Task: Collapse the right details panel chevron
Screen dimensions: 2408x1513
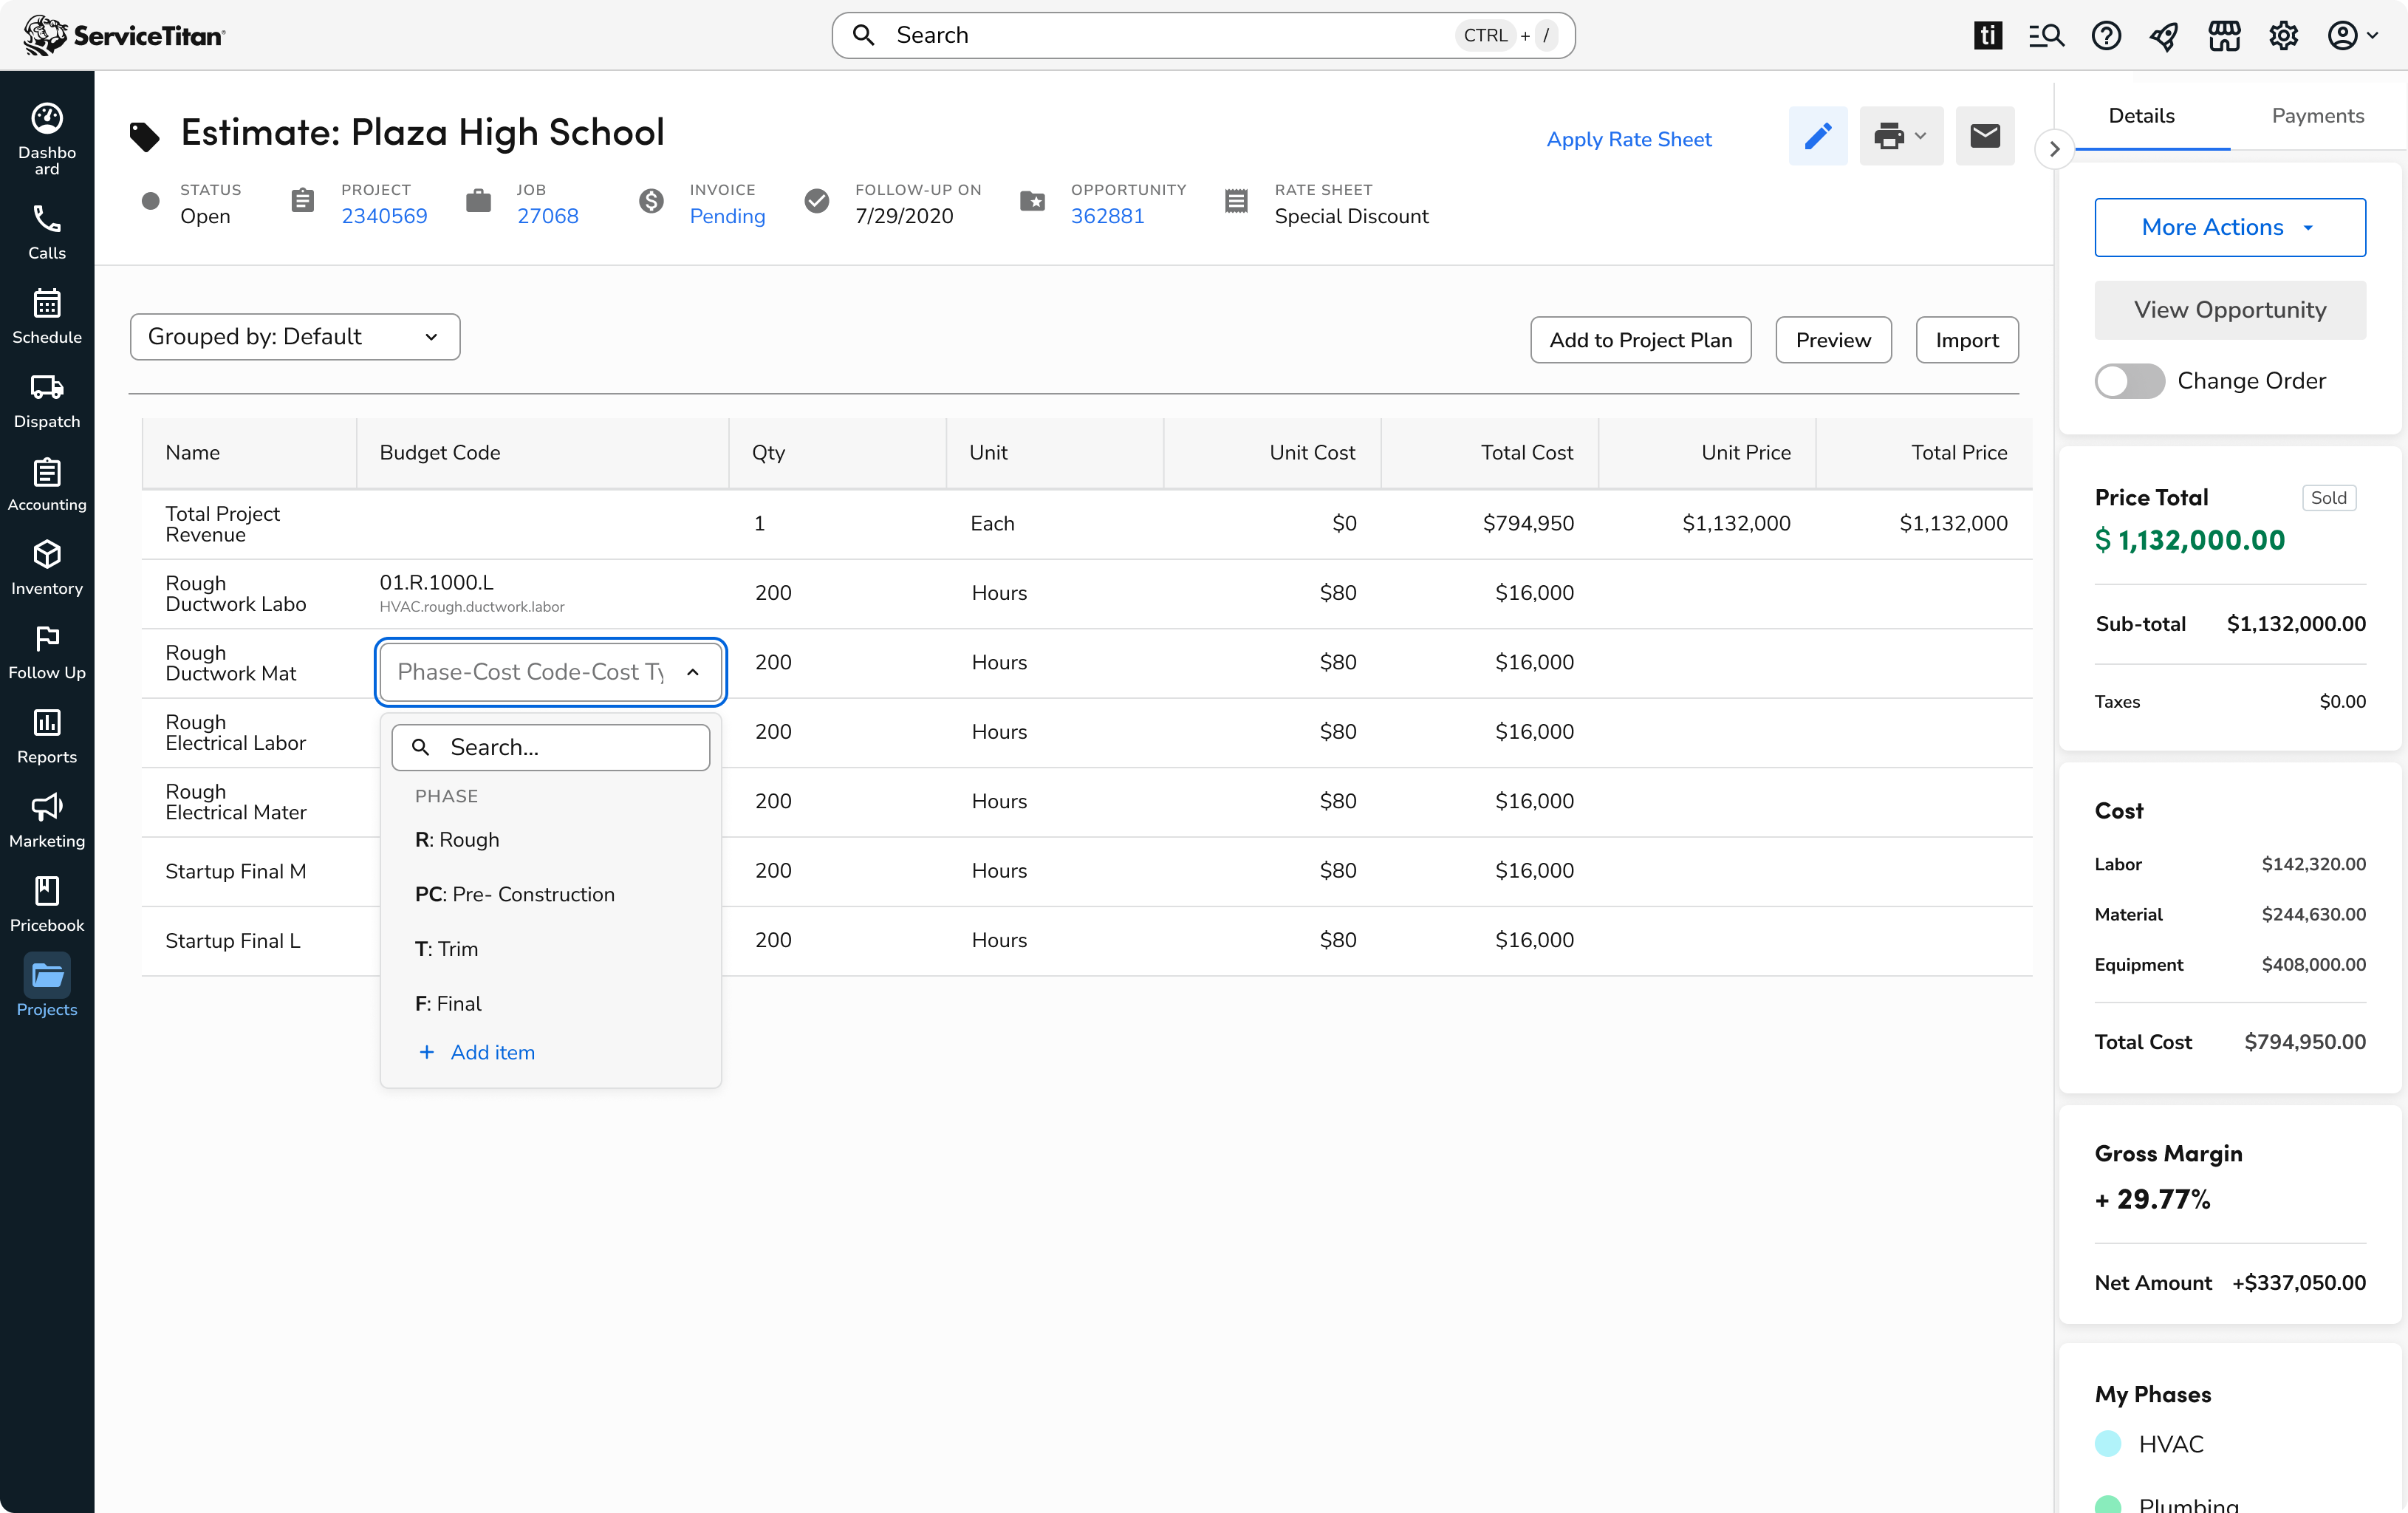Action: click(2054, 149)
